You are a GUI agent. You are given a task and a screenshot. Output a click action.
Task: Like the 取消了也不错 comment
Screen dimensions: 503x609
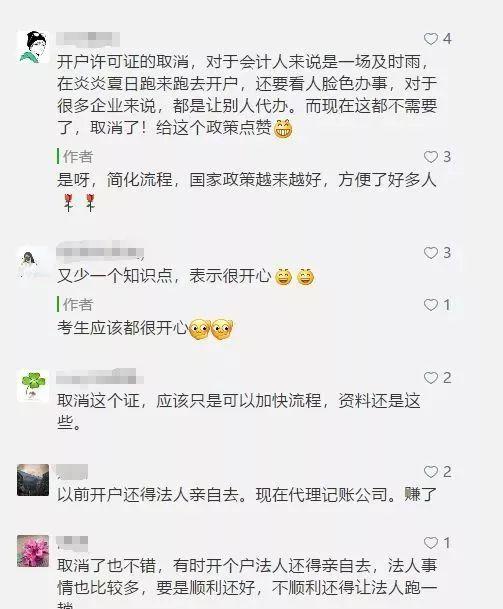pos(431,543)
